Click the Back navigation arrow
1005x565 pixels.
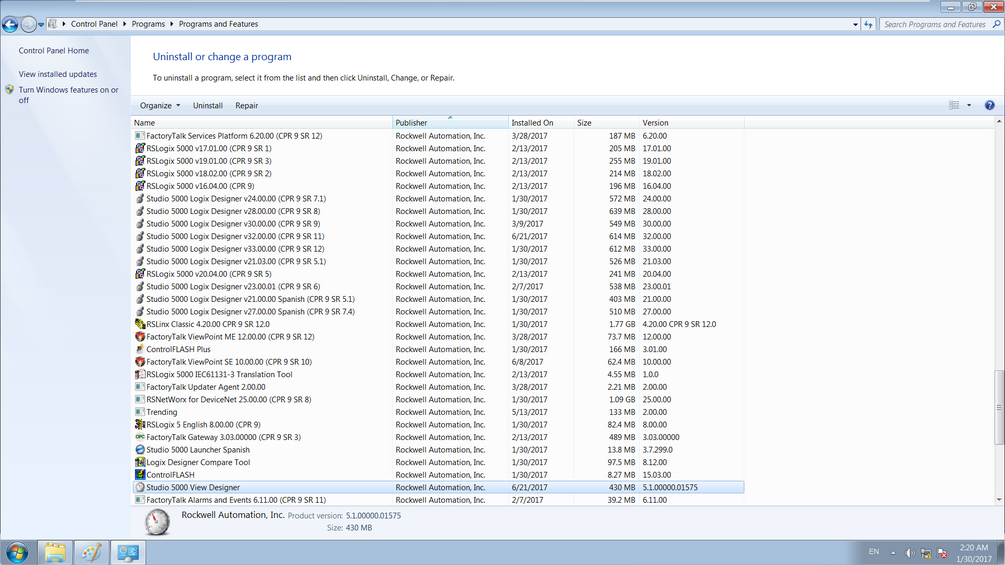point(10,24)
